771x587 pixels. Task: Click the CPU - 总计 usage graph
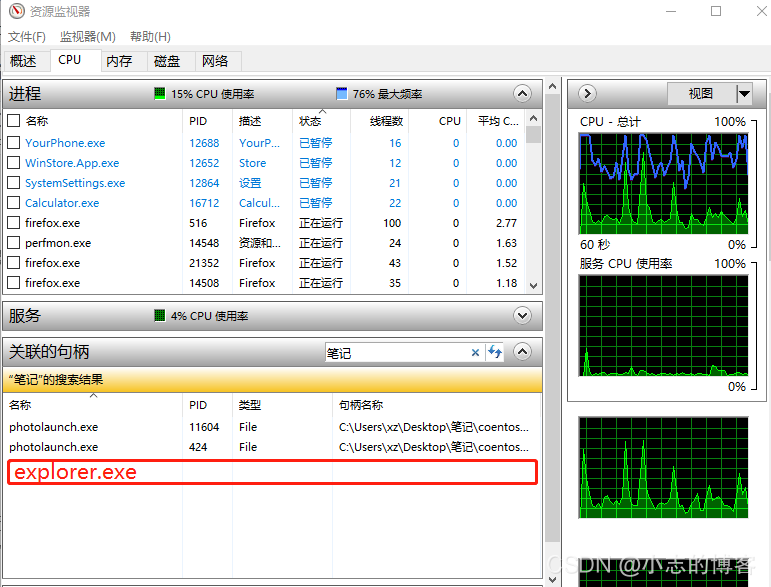pos(664,183)
